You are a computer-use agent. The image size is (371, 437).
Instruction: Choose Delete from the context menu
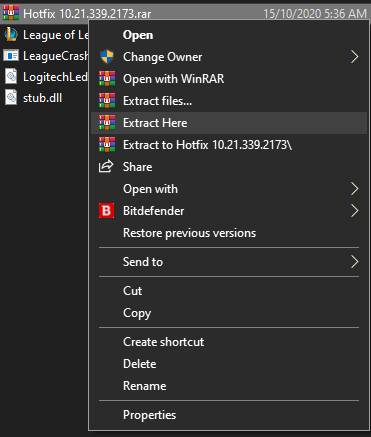click(x=229, y=364)
